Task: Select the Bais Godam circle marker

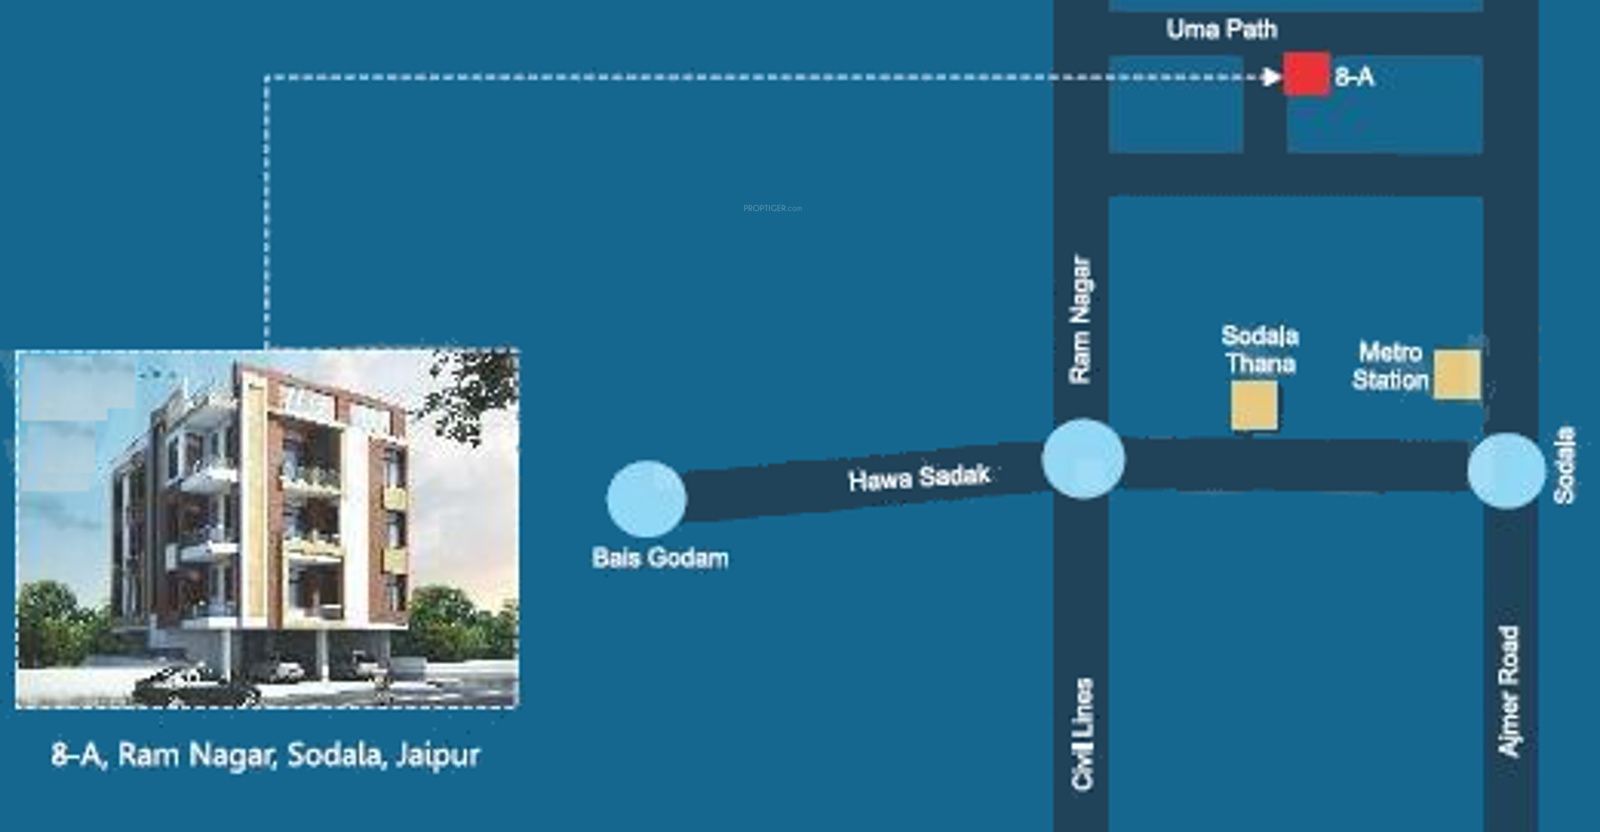Action: [647, 497]
